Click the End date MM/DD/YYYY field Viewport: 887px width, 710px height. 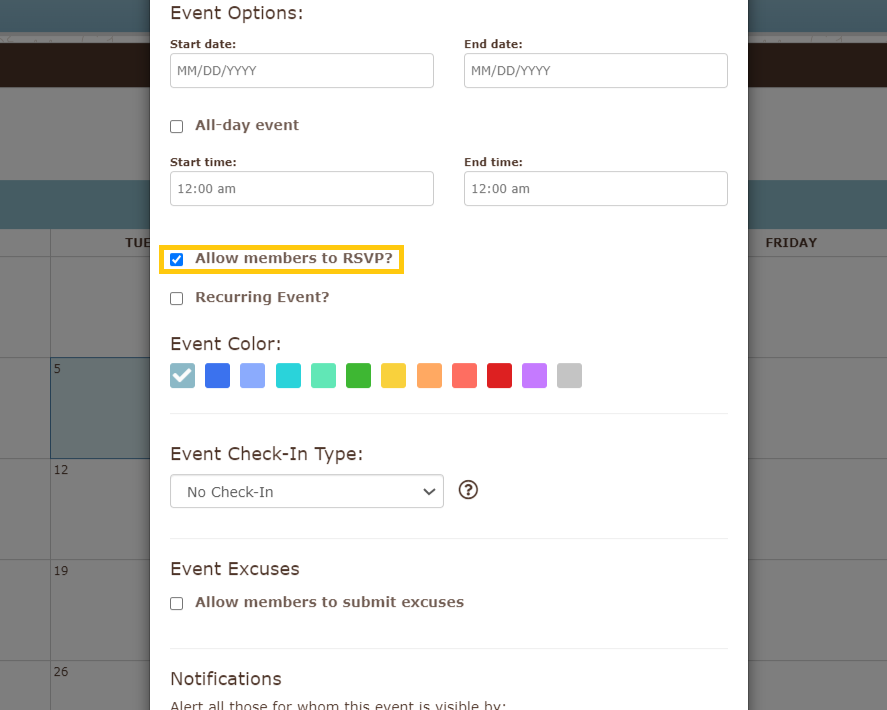pos(595,70)
